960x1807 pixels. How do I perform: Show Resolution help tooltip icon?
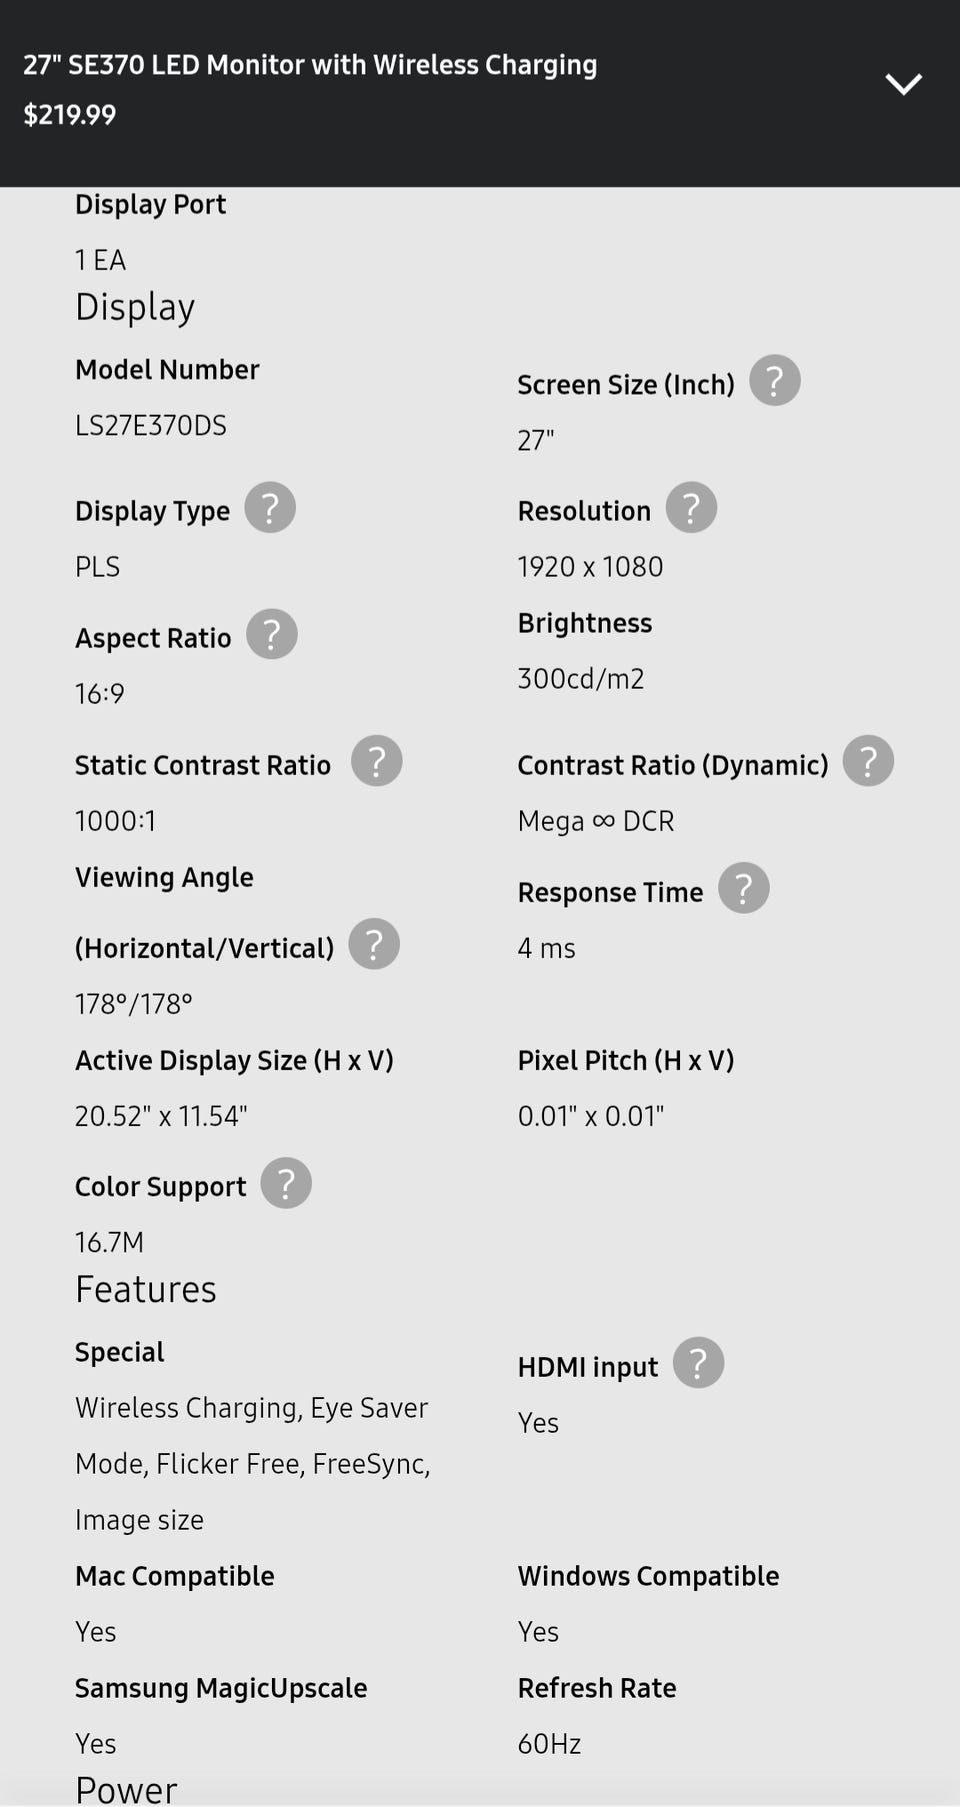coord(691,508)
